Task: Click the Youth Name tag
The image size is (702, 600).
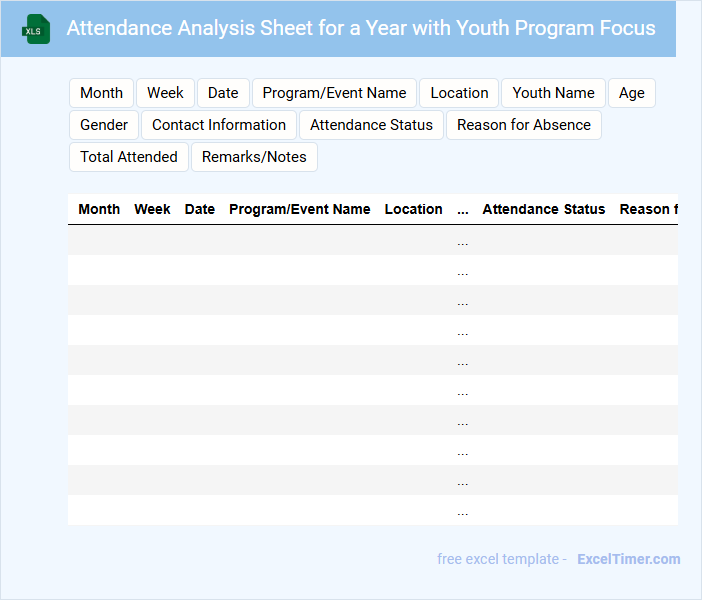Action: click(553, 93)
